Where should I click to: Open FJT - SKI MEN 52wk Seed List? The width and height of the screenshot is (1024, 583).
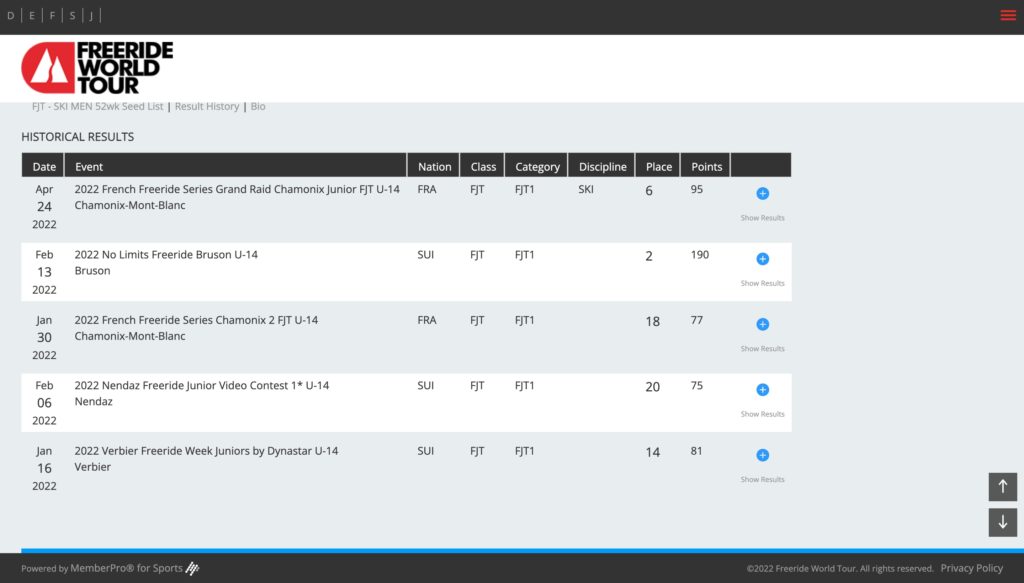[x=97, y=106]
